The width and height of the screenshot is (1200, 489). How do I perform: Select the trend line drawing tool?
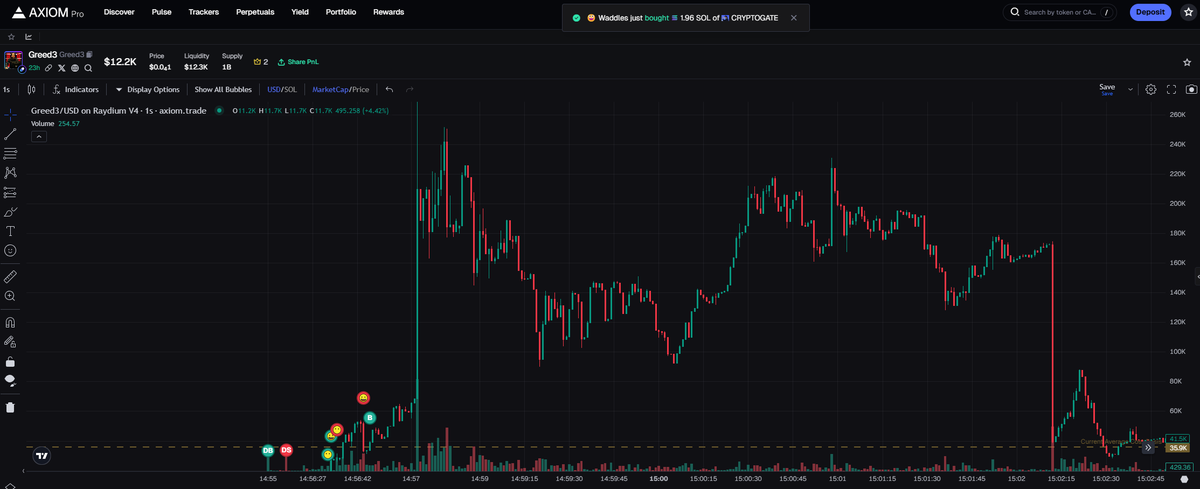[10, 133]
